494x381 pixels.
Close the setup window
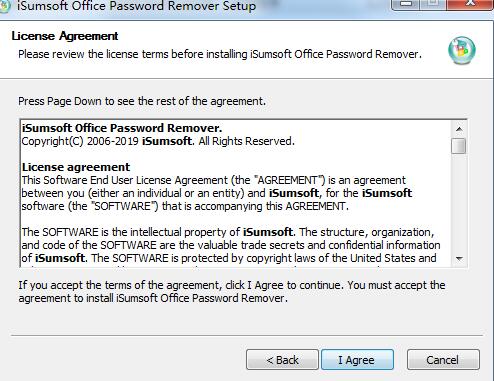(471, 4)
